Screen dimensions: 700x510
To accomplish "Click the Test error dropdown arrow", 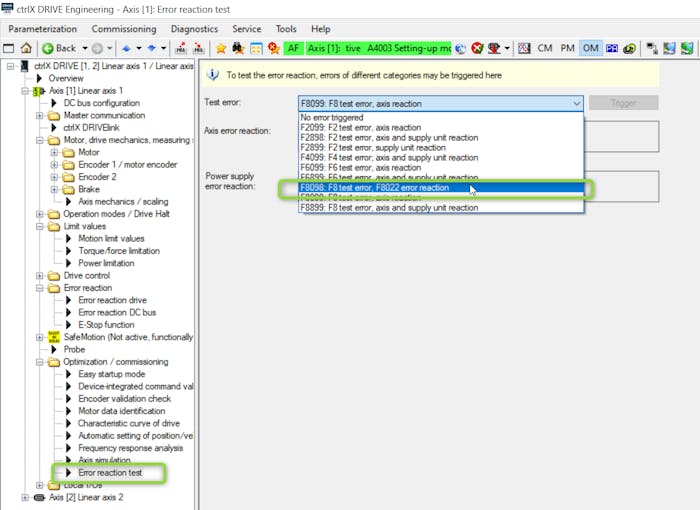I will coord(576,103).
